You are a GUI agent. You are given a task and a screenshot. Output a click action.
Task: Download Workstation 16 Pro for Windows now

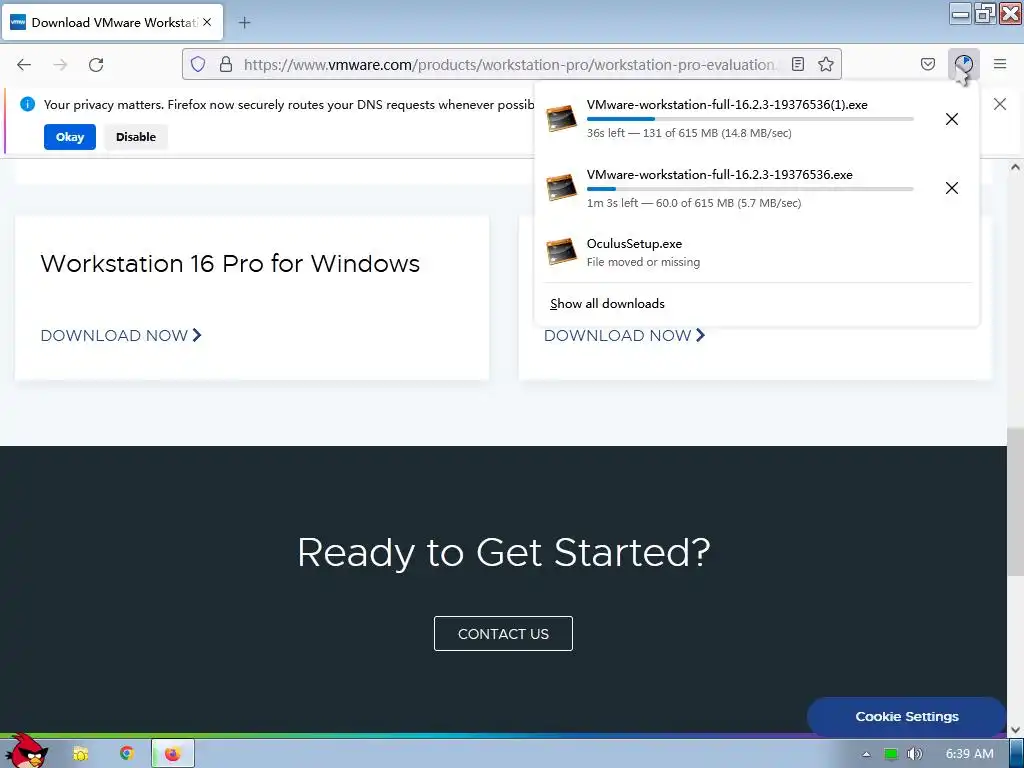[x=121, y=336]
